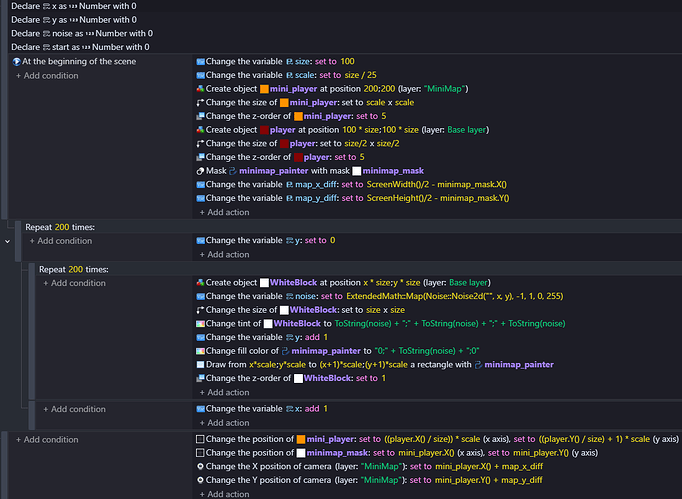Click fill color icon for minimap_painter action

click(x=201, y=351)
